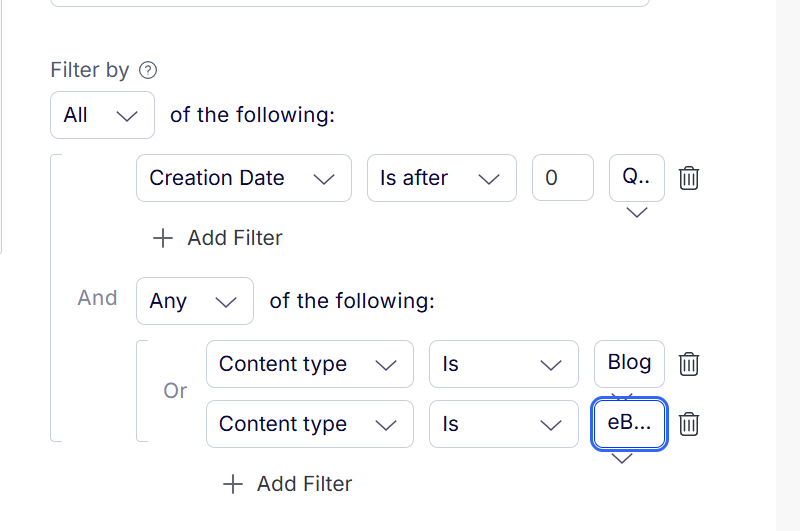This screenshot has height=531, width=800.
Task: Open Content type dropdown in eB... row
Action: pyautogui.click(x=310, y=424)
